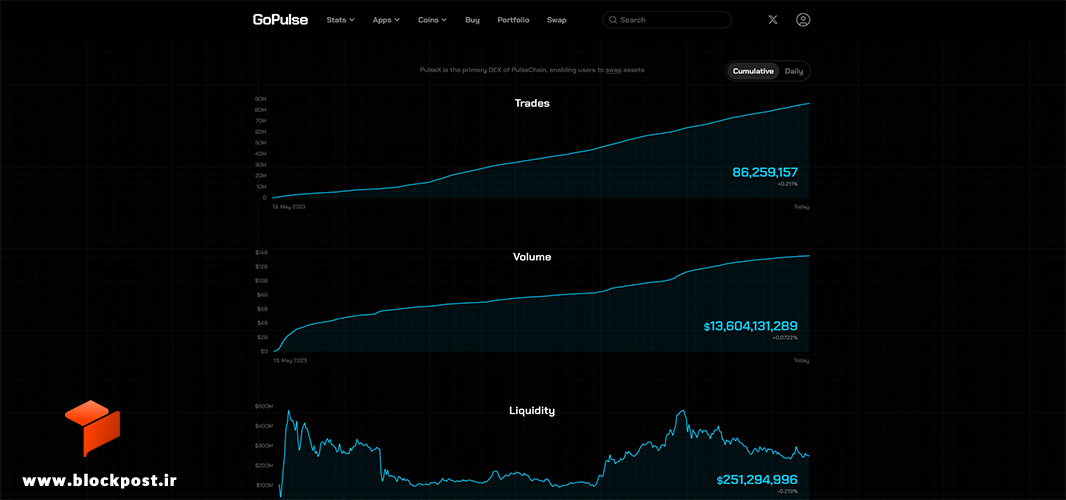Expand the Apps dropdown menu
This screenshot has height=500, width=1066.
pos(386,20)
